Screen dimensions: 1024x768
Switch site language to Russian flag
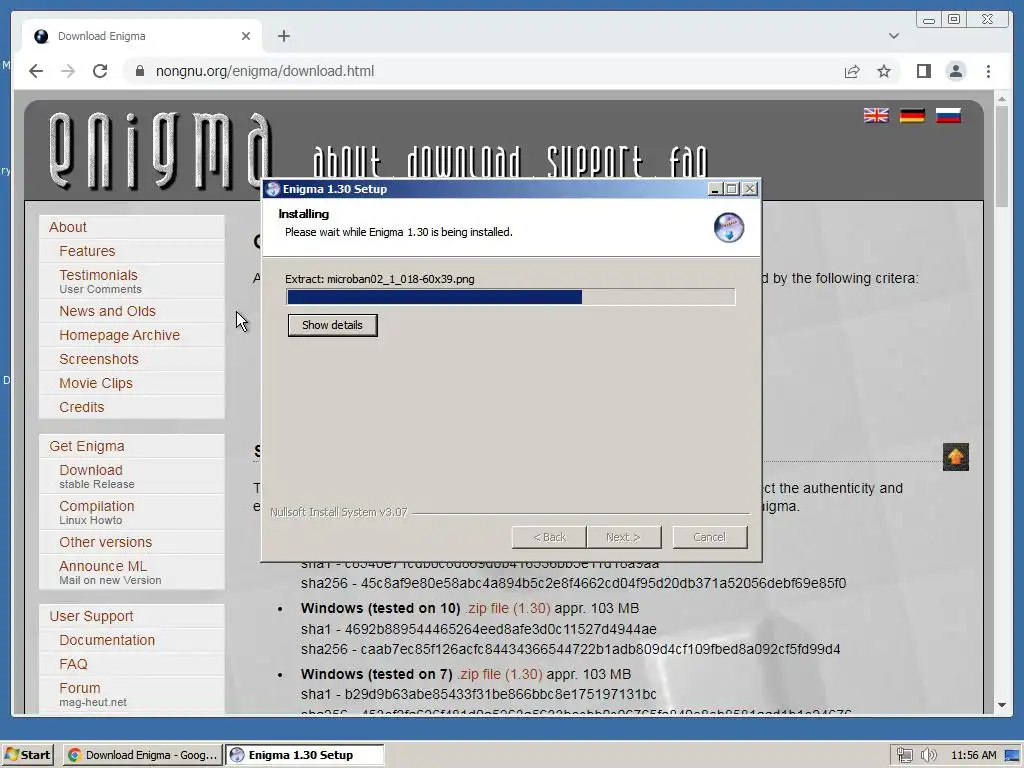tap(948, 116)
